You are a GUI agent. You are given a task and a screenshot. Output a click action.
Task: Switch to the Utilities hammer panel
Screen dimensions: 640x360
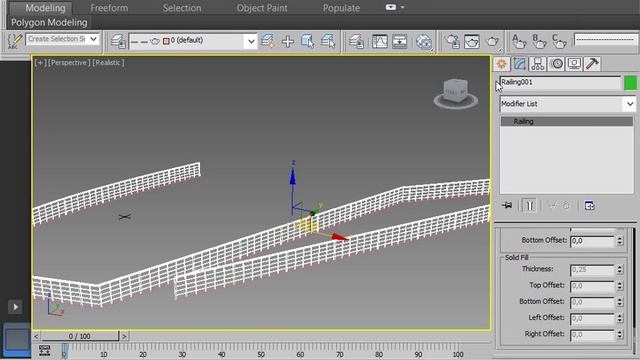(x=592, y=64)
